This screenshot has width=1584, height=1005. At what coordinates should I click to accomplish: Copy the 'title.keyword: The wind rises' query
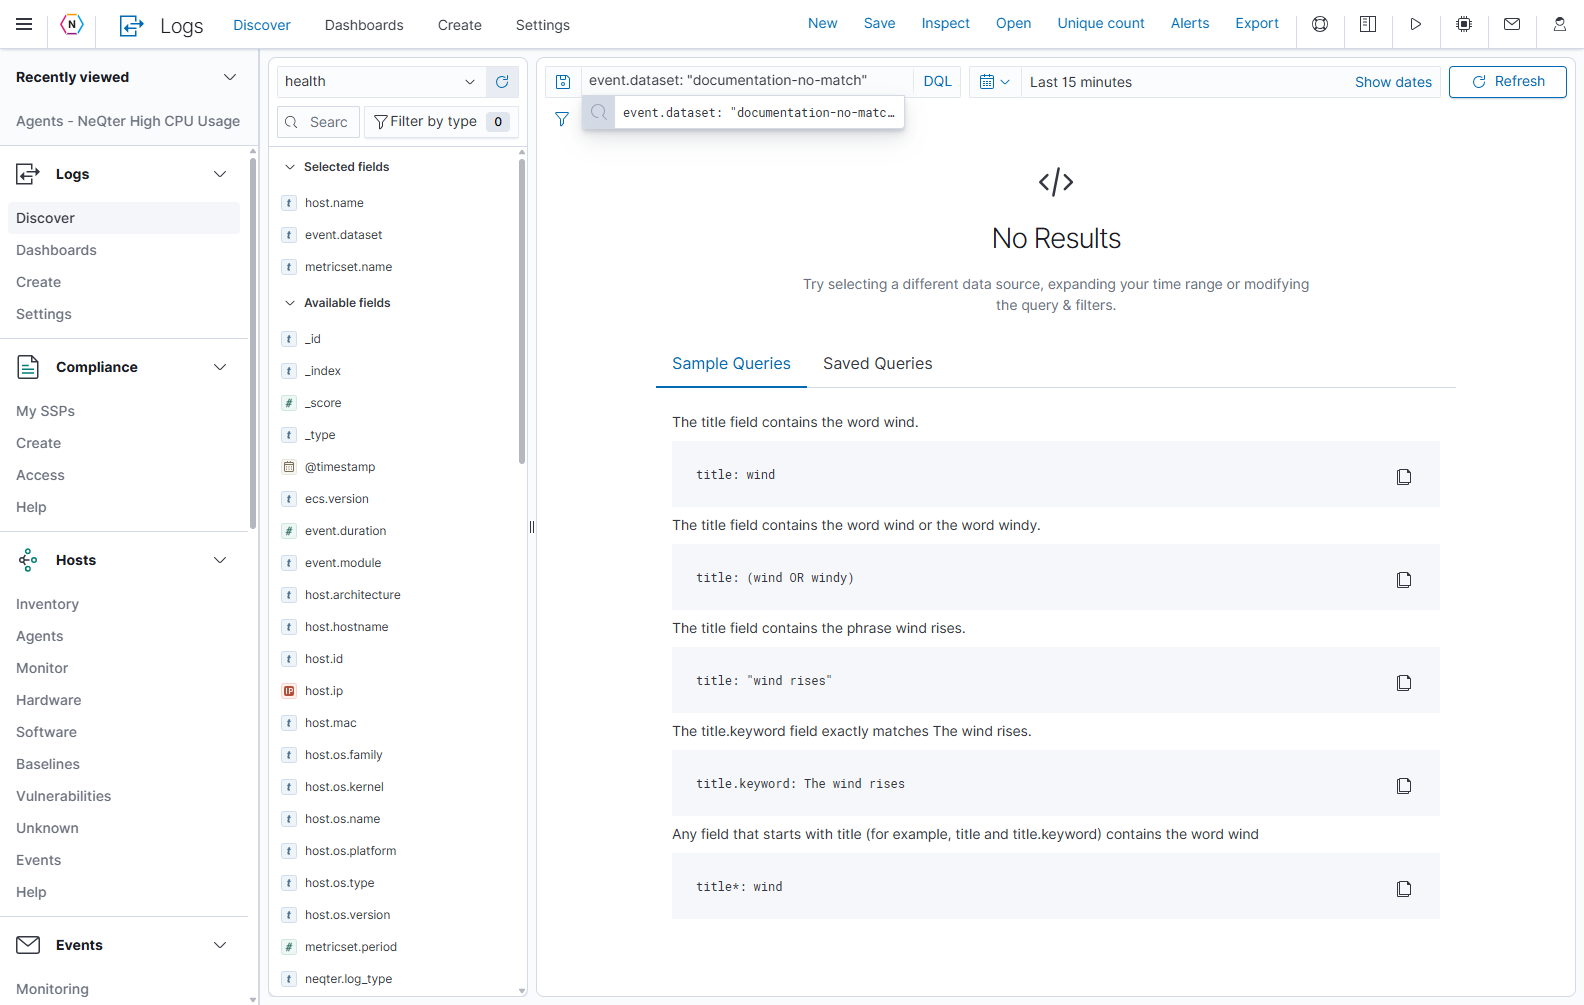[1404, 786]
